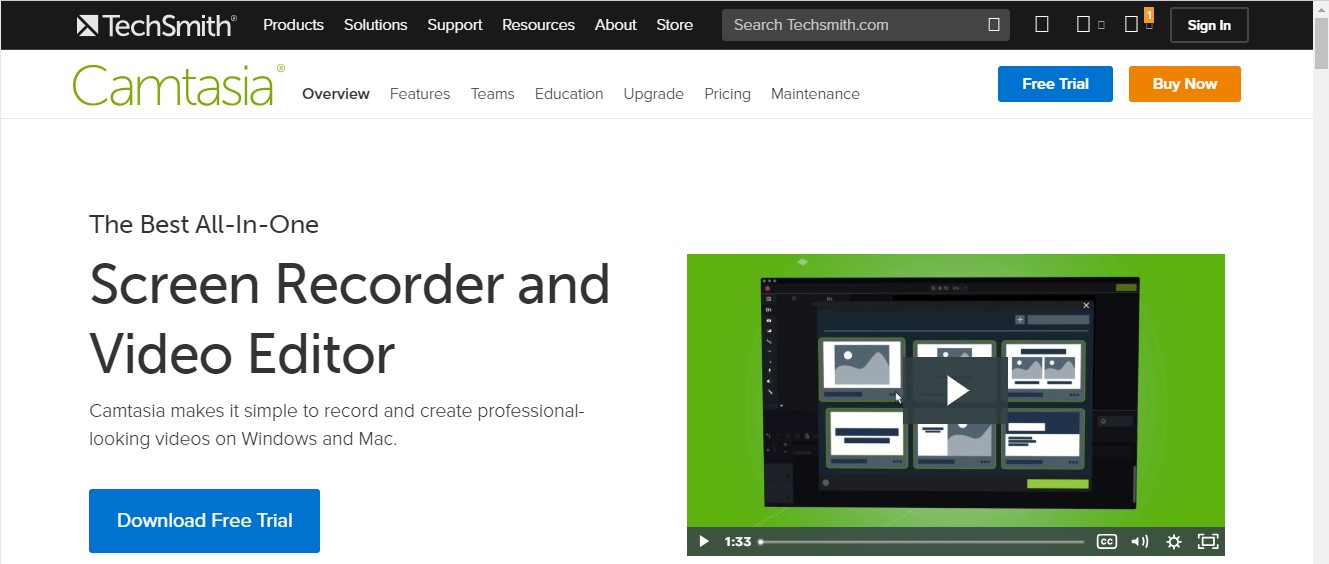Switch to the Features tab
The width and height of the screenshot is (1329, 564).
pos(420,94)
